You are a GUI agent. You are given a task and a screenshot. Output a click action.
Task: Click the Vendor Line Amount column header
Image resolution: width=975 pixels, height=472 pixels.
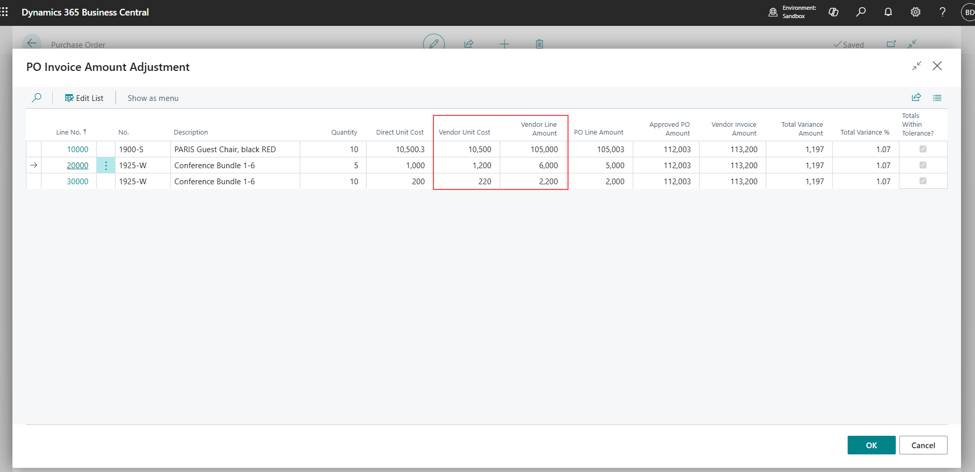point(538,129)
